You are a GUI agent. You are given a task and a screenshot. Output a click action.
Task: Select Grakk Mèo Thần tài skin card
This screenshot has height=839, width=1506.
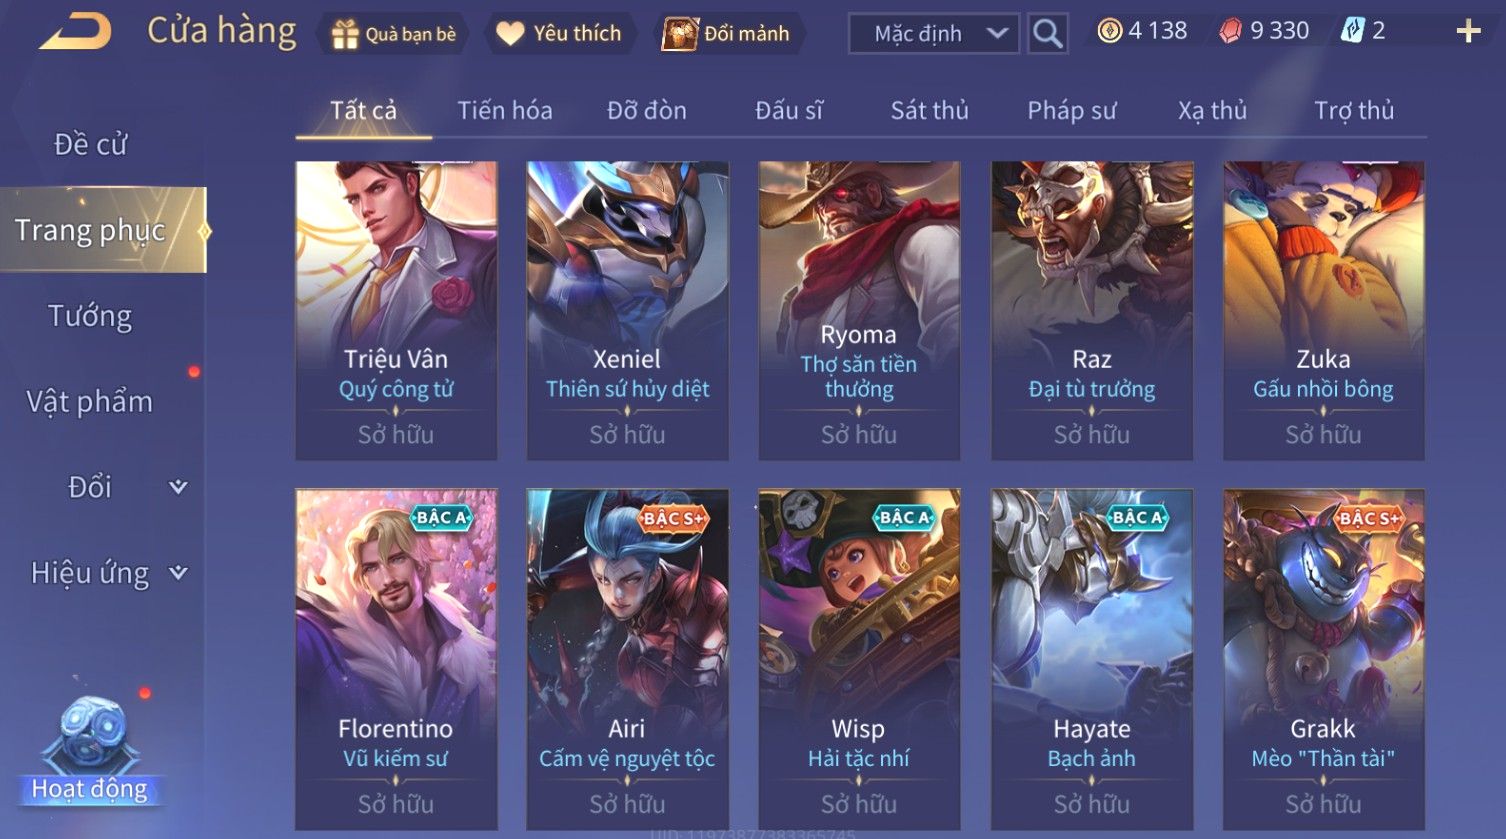(x=1323, y=658)
